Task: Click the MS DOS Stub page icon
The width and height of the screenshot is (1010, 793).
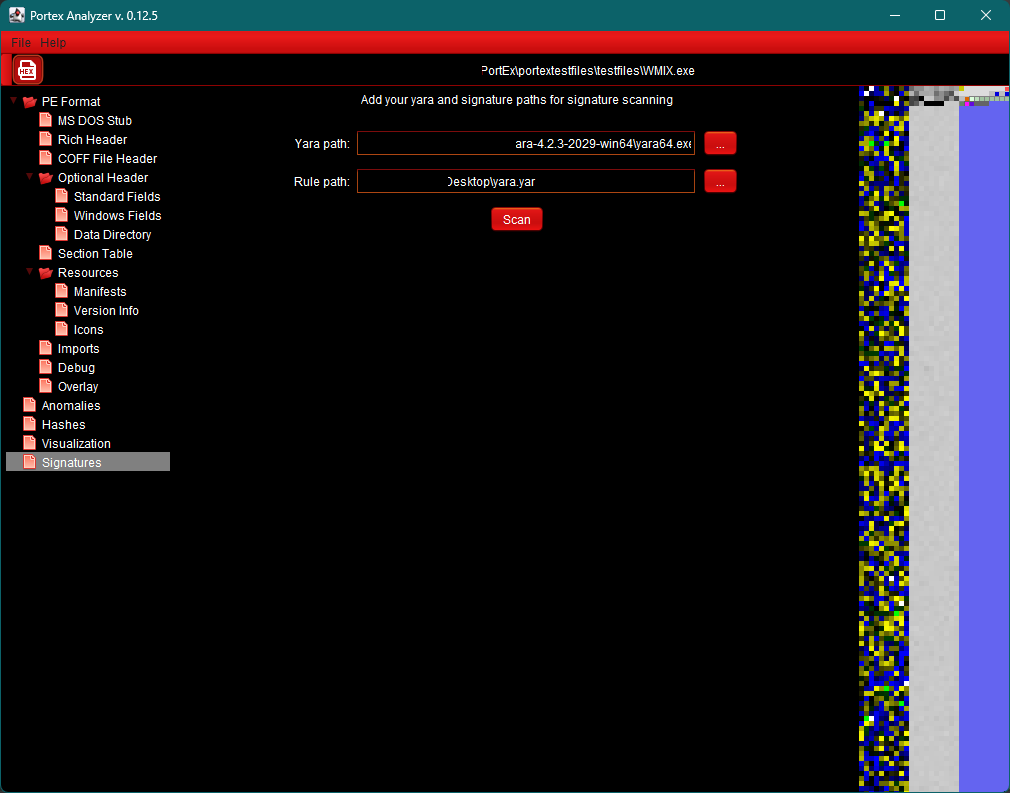Action: [46, 120]
